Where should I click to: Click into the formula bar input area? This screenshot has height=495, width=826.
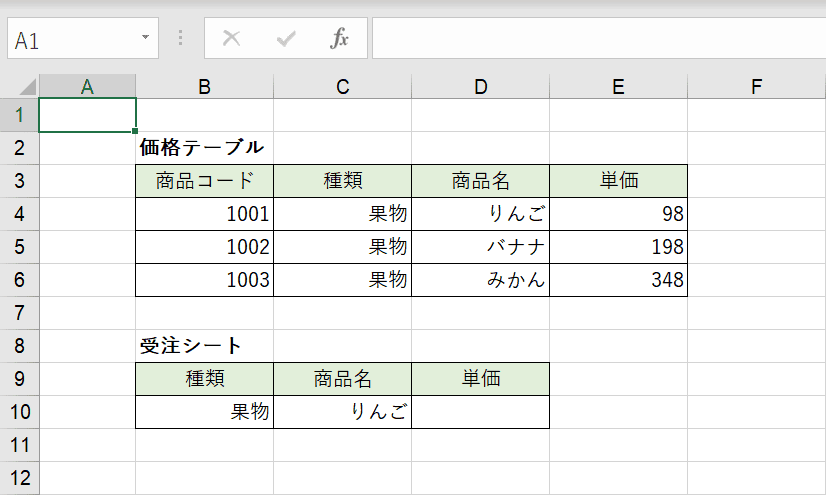(599, 38)
